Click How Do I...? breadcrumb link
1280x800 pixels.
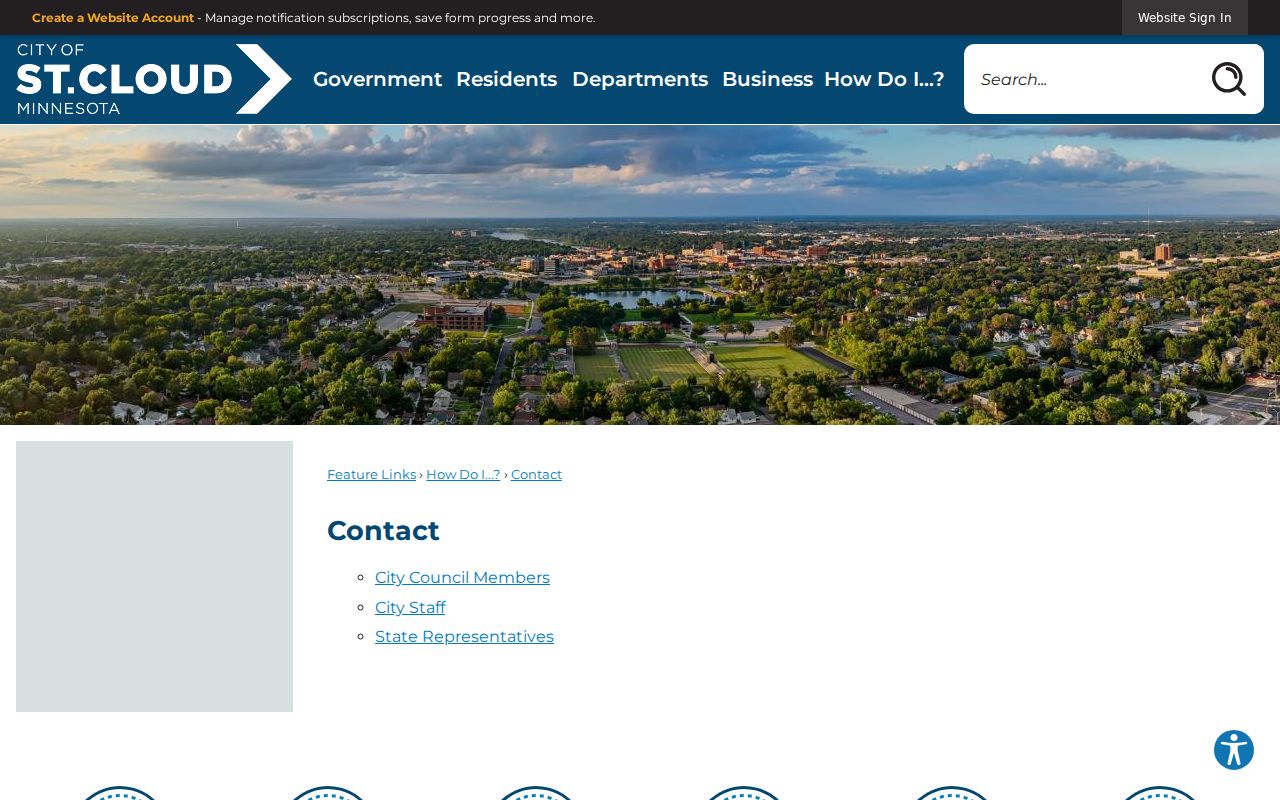click(463, 475)
